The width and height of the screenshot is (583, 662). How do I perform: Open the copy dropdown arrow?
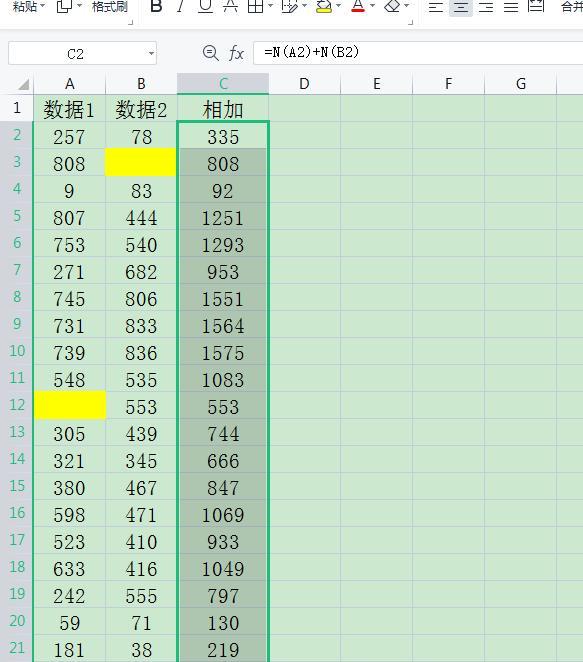79,6
